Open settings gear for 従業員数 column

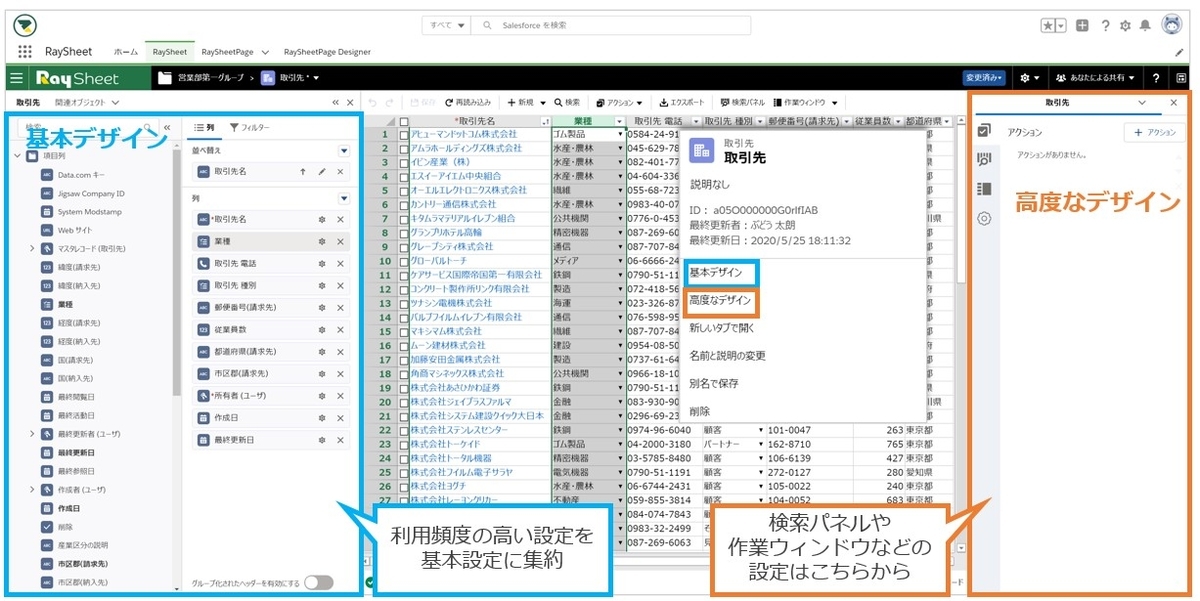click(322, 329)
